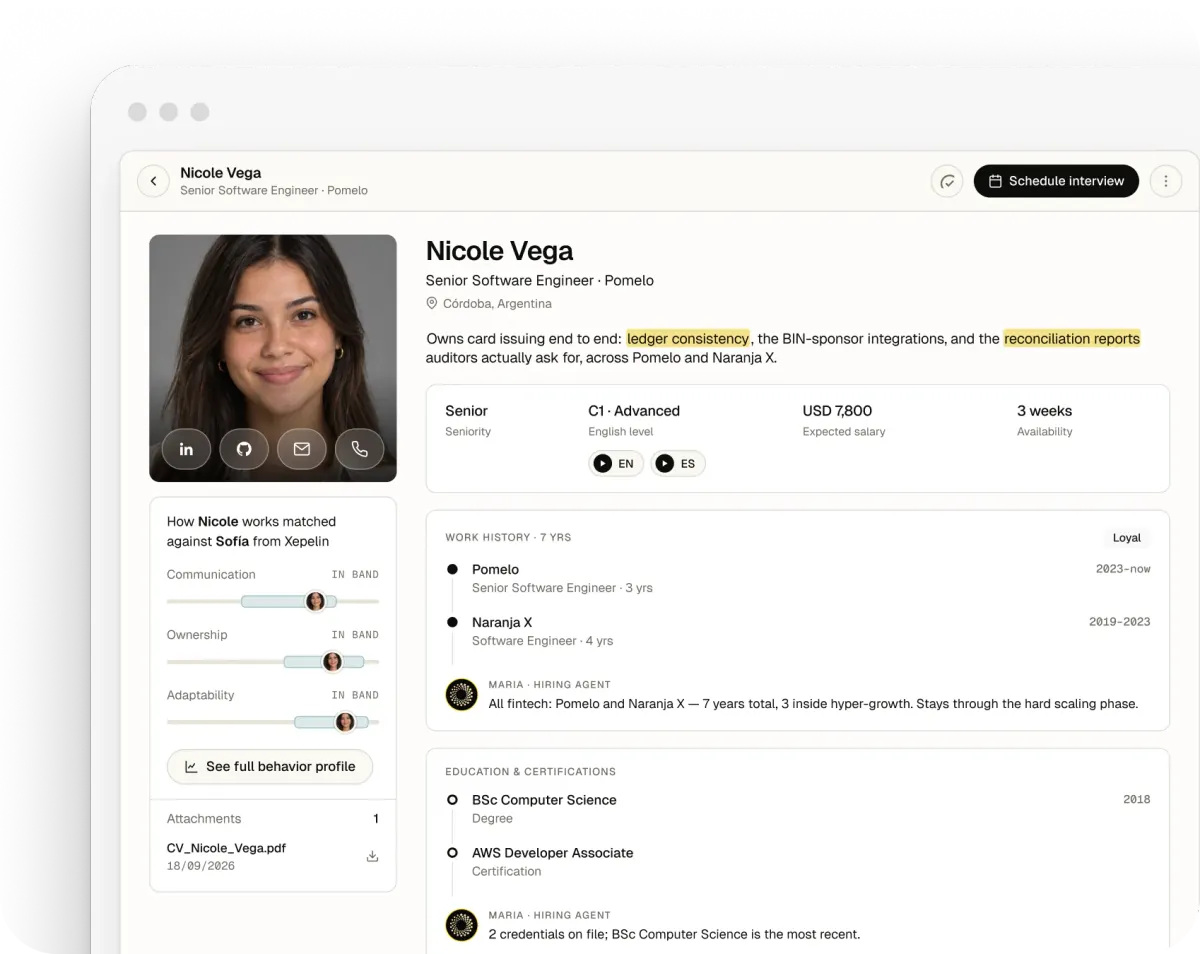The height and width of the screenshot is (954, 1200).
Task: Click the Loyal badge in Work History
Action: tap(1127, 538)
